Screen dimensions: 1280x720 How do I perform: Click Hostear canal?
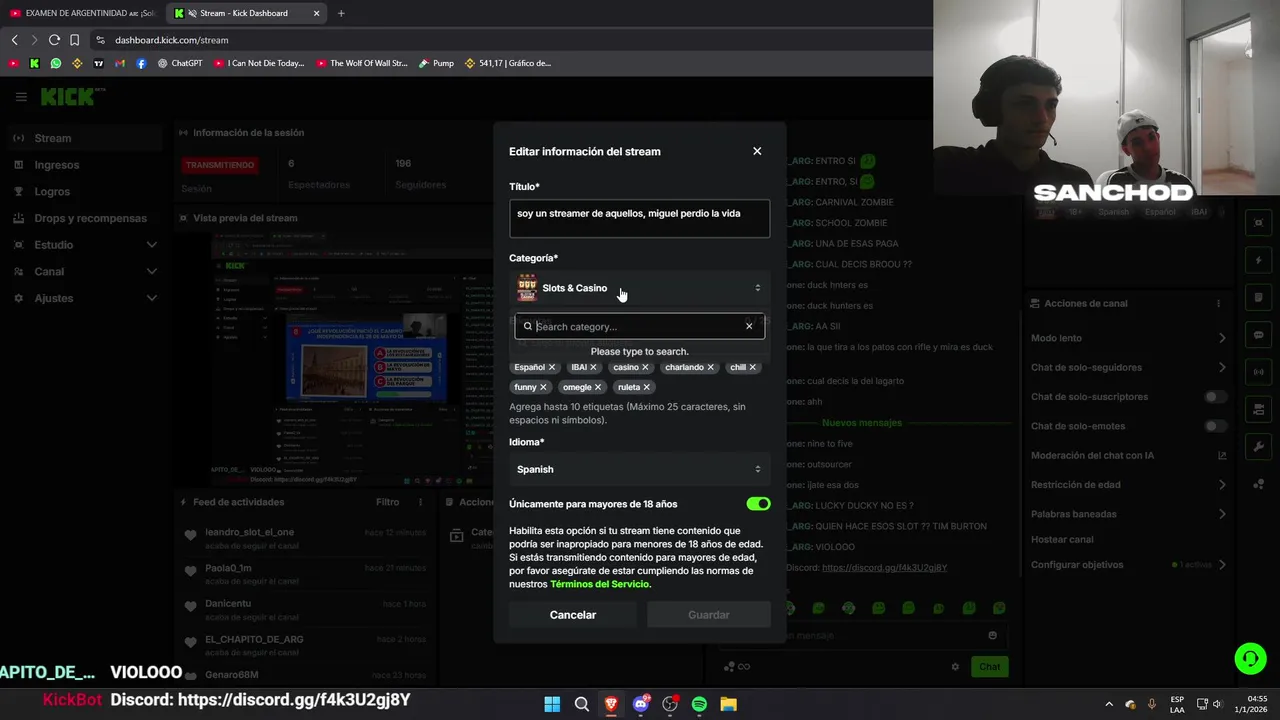pos(1062,539)
